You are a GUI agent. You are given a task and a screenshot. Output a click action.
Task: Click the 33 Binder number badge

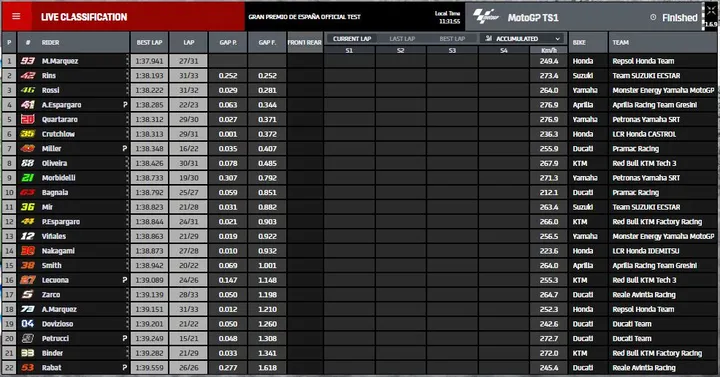click(x=28, y=353)
